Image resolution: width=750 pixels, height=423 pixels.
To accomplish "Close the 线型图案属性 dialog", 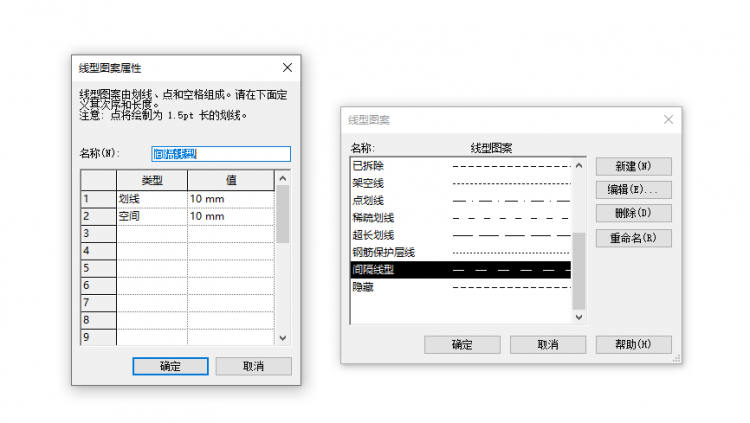I will [287, 68].
